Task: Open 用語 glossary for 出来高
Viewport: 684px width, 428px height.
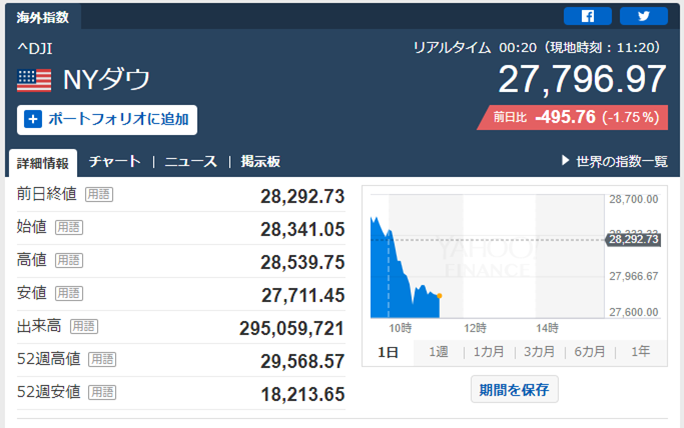Action: point(84,326)
